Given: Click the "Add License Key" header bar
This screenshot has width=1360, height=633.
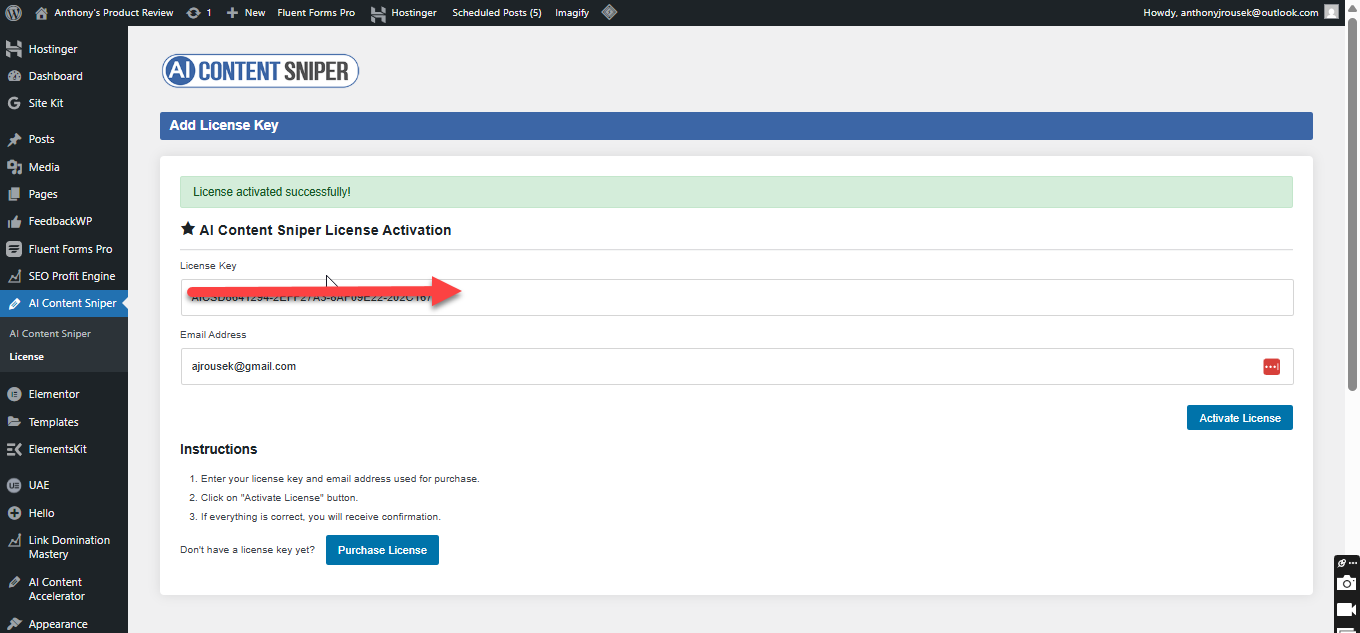Looking at the screenshot, I should (736, 126).
